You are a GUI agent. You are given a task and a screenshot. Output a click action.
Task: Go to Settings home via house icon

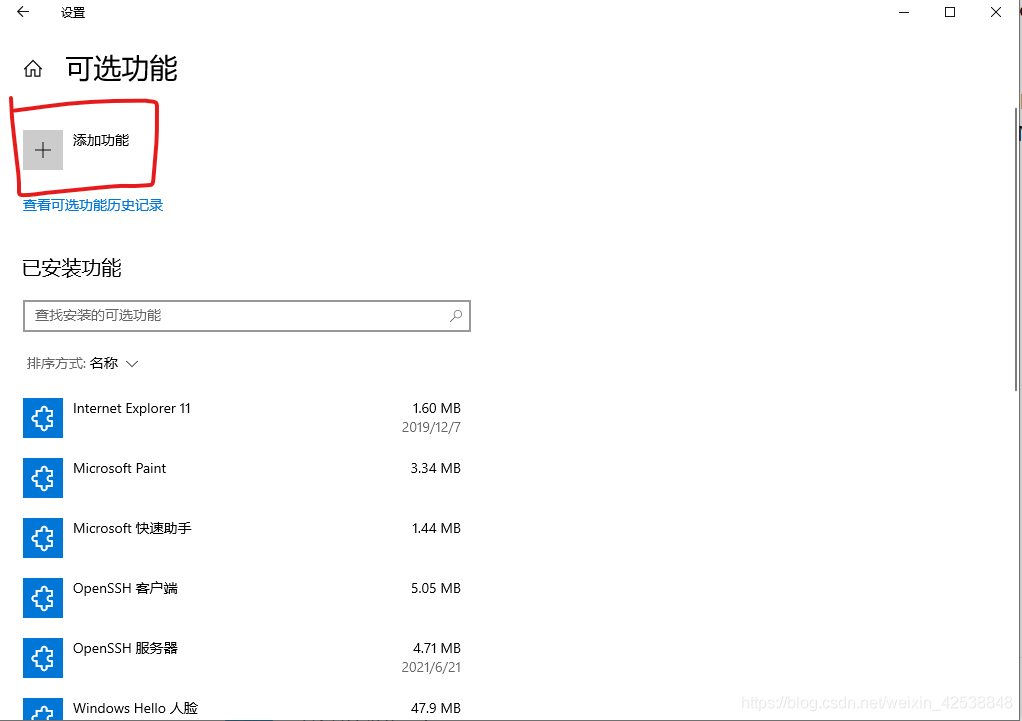(x=33, y=68)
